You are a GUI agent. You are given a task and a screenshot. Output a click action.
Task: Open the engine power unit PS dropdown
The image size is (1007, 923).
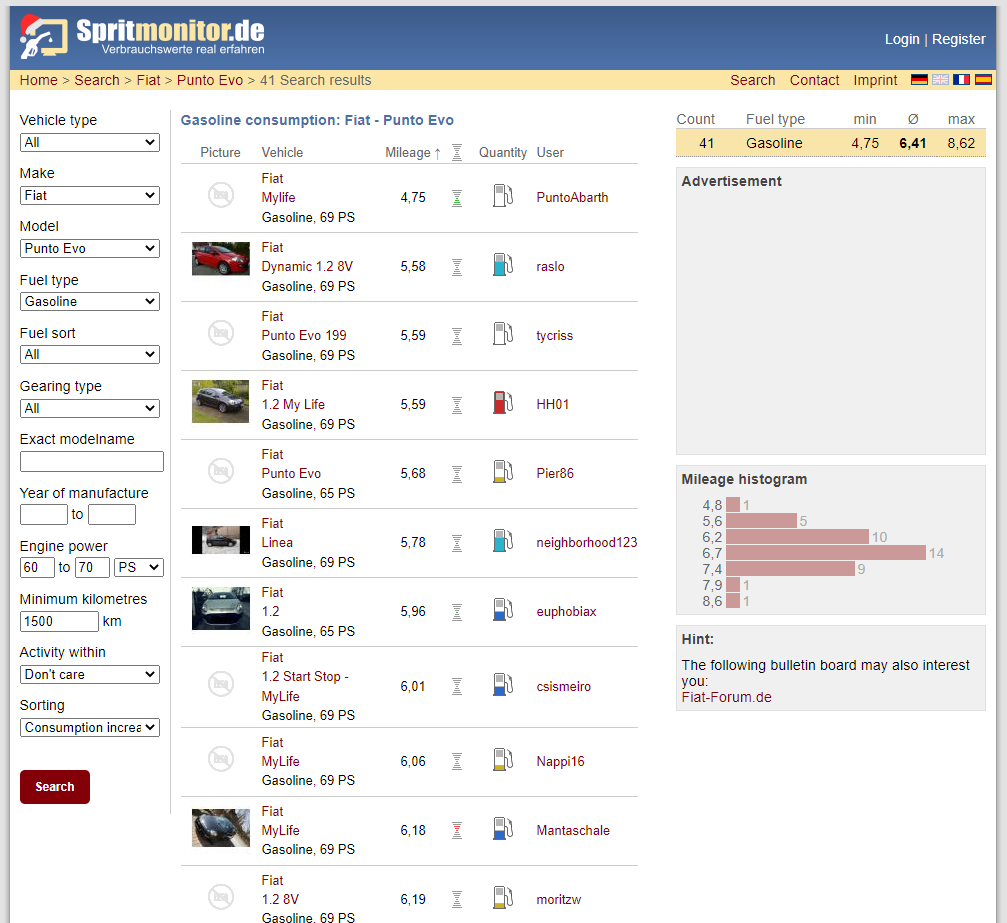(139, 568)
